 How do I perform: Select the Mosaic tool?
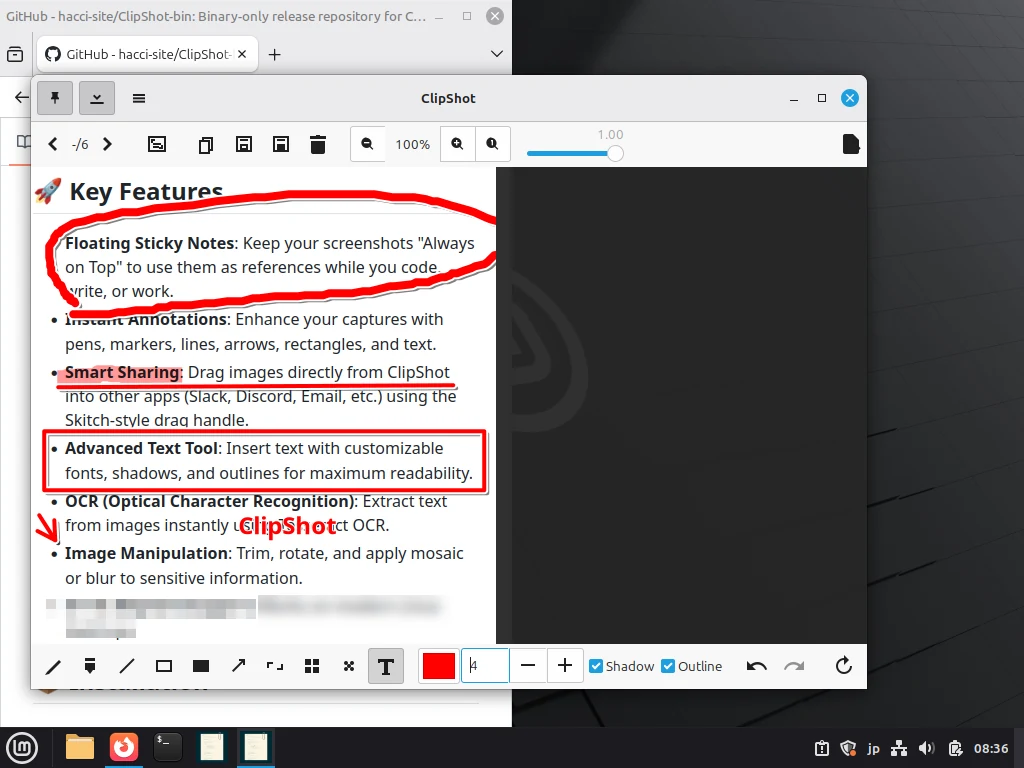(x=312, y=666)
